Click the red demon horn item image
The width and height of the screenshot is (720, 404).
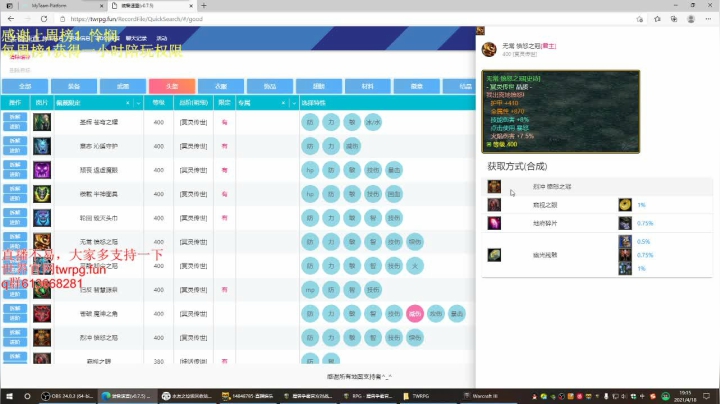42,314
